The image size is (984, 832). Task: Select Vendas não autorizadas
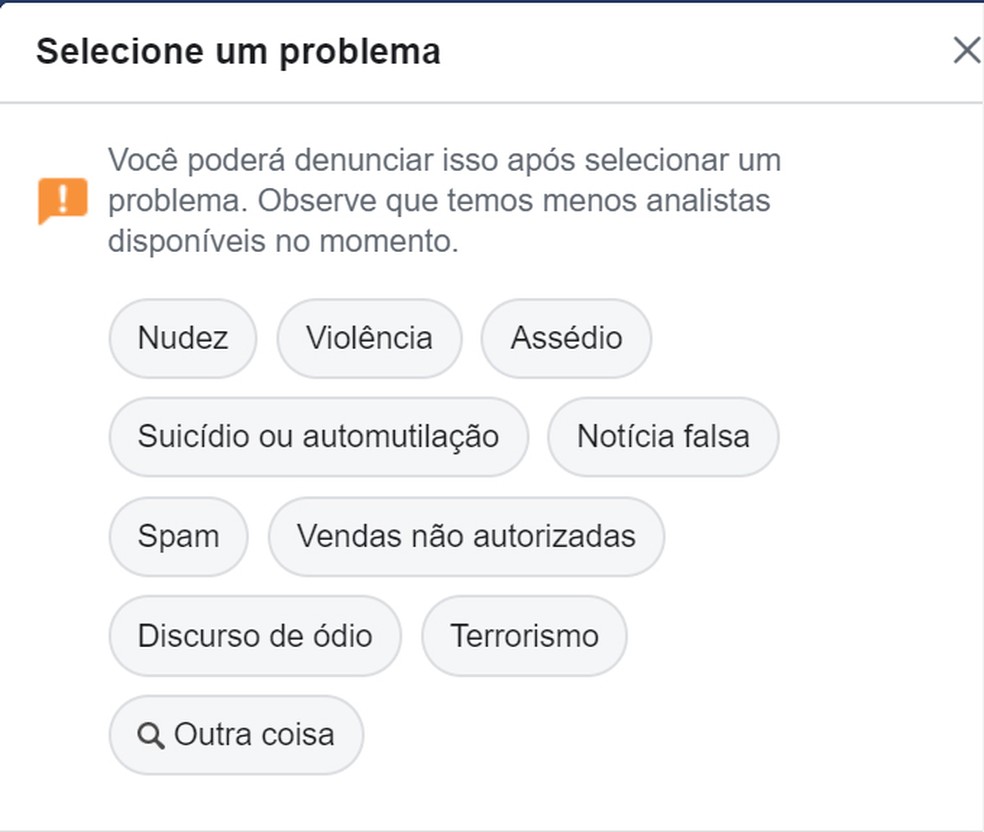coord(466,536)
